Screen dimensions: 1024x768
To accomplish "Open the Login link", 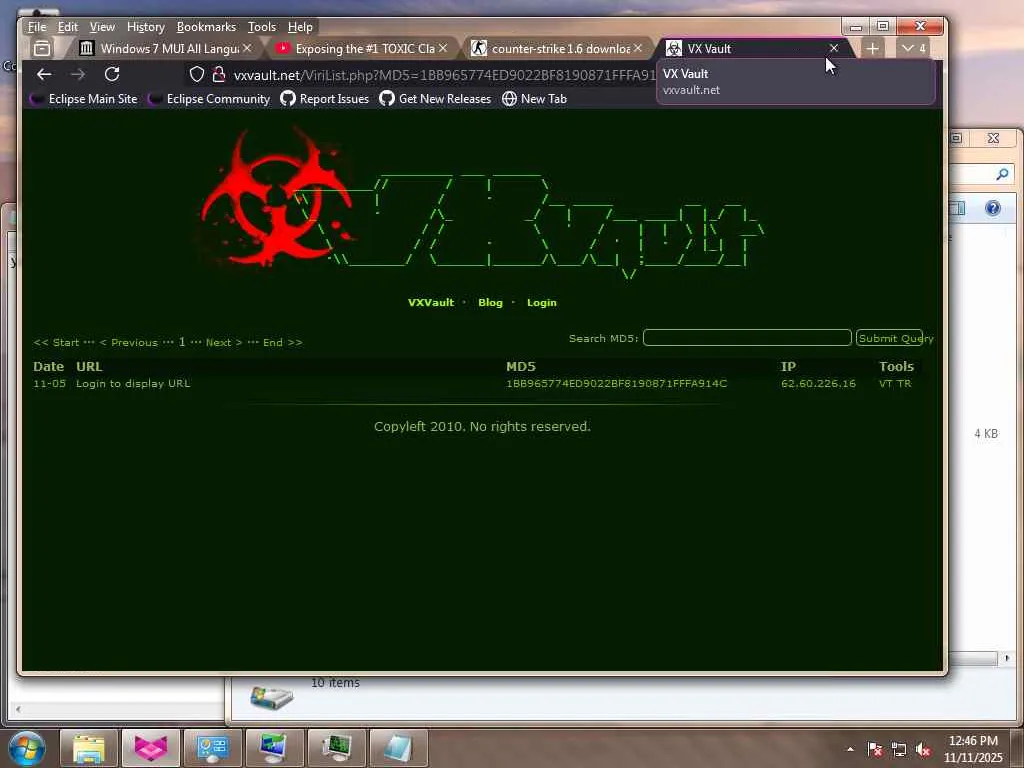I will pyautogui.click(x=541, y=302).
